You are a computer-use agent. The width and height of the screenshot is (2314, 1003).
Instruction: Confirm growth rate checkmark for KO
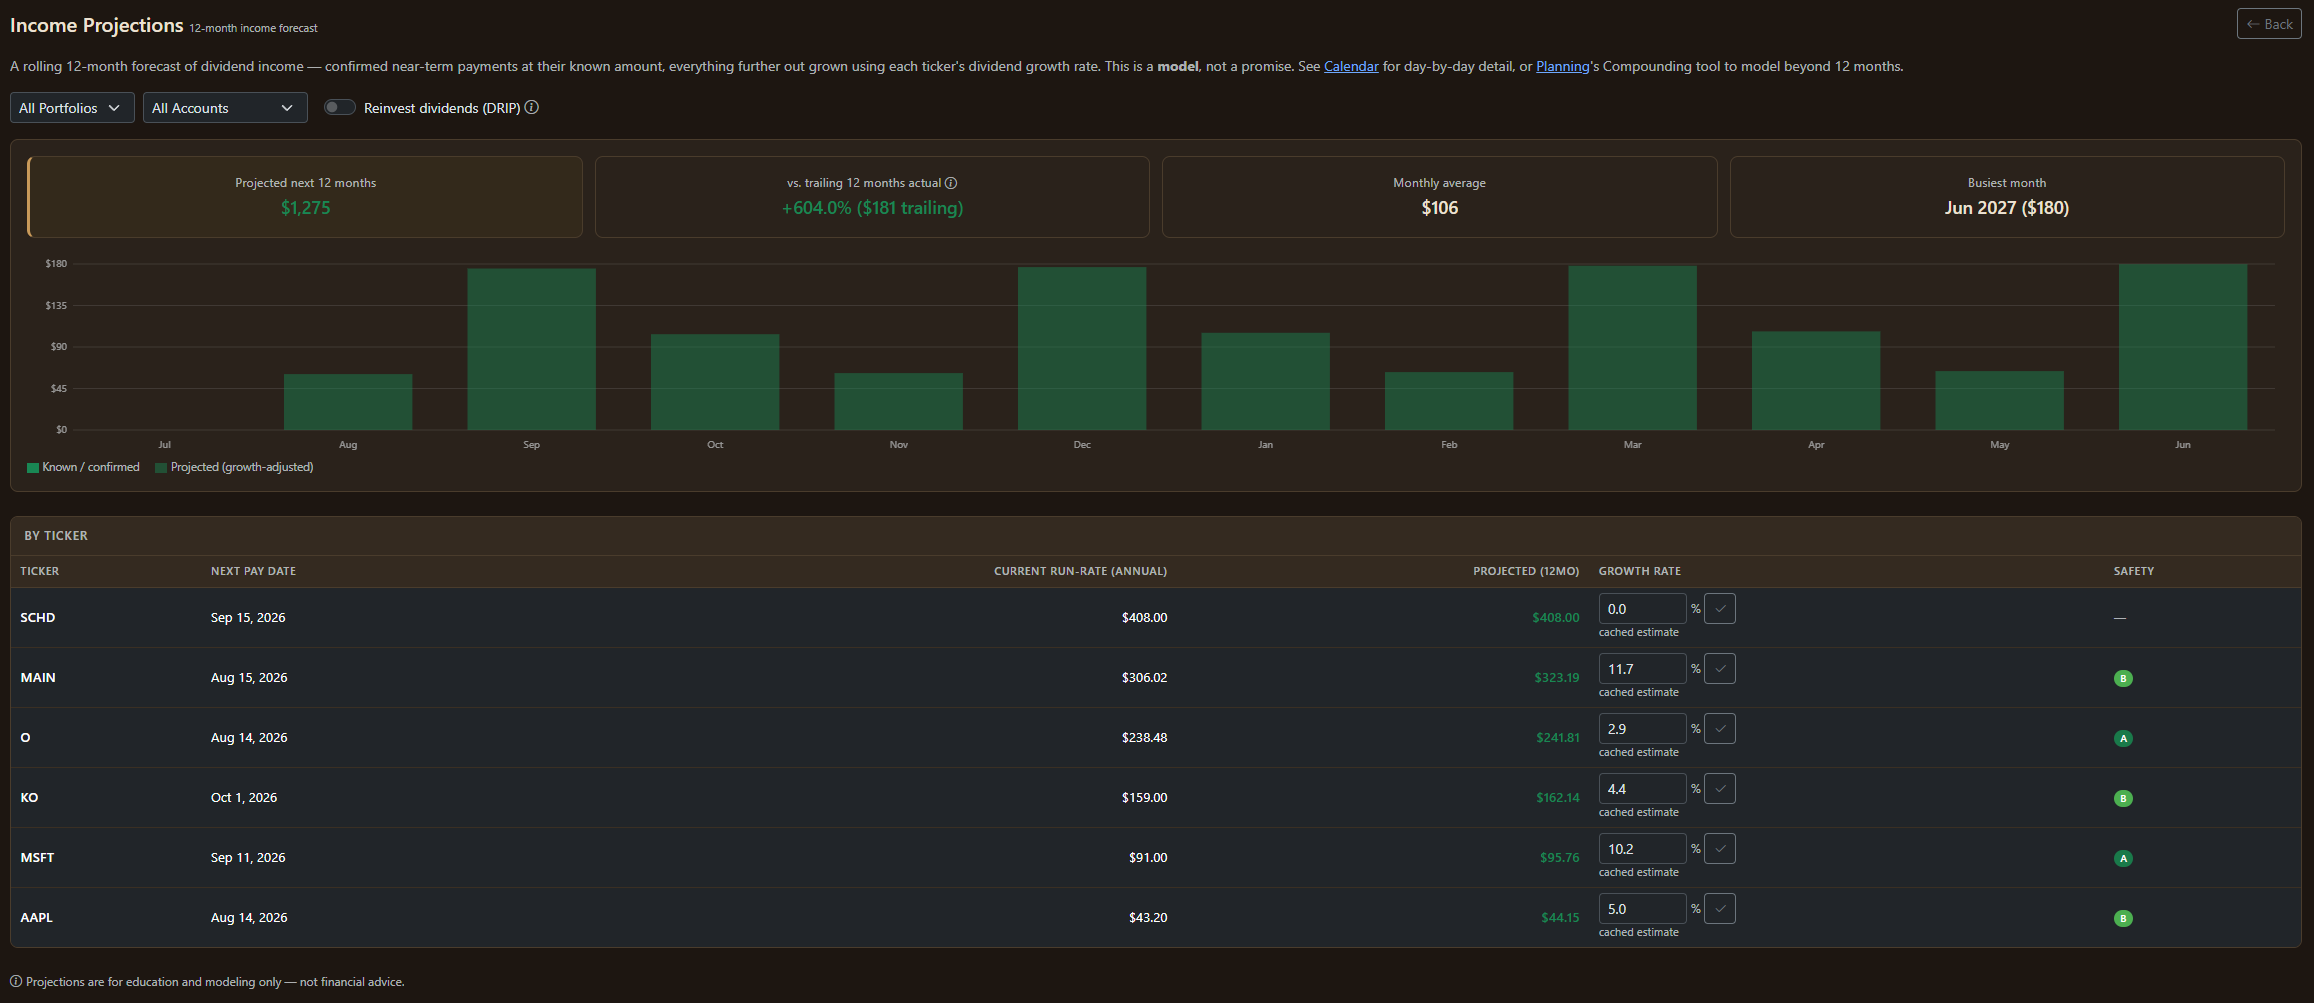(x=1719, y=789)
